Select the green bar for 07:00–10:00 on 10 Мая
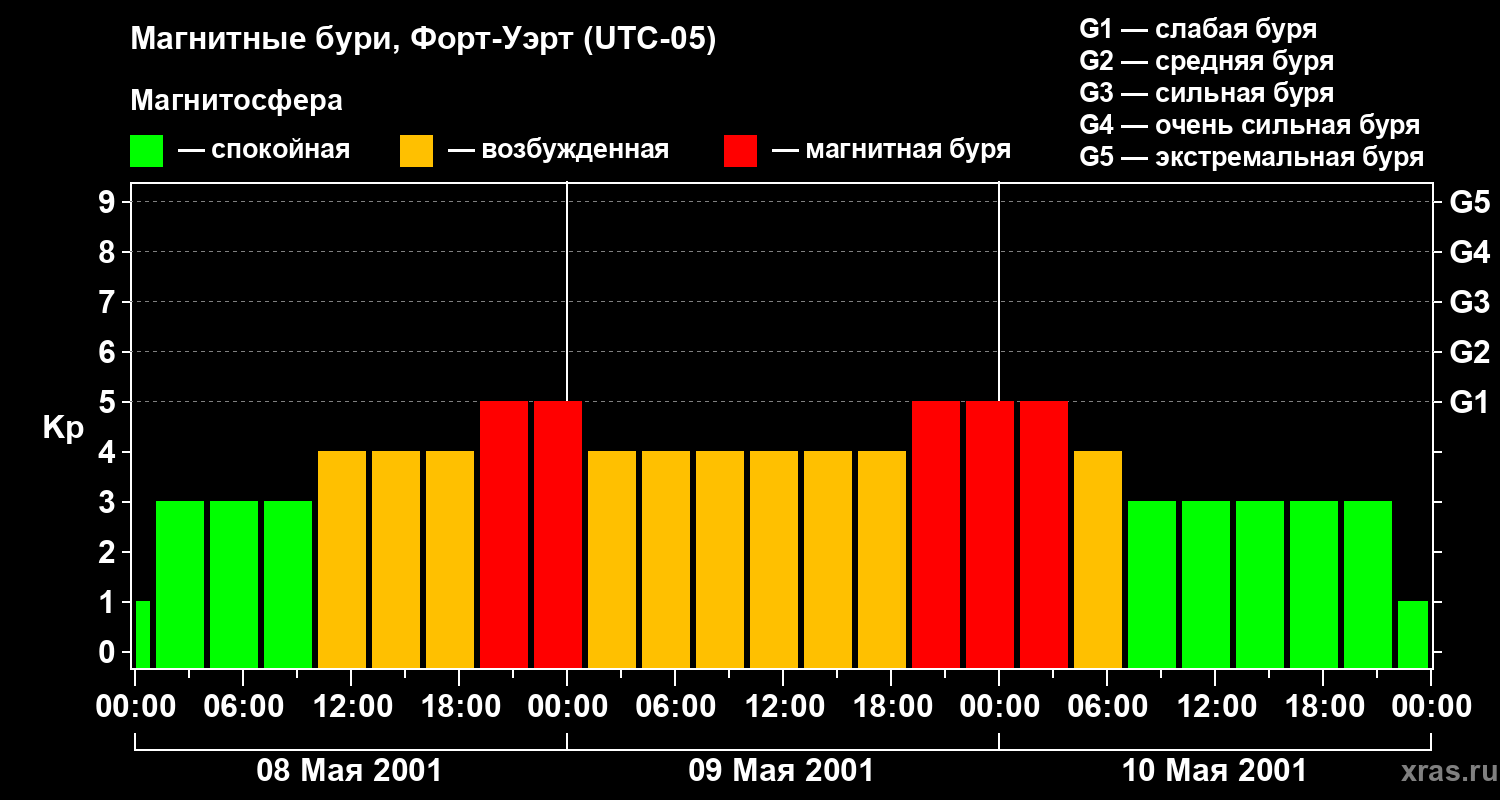Screen dimensions: 1500x800 click(1152, 585)
